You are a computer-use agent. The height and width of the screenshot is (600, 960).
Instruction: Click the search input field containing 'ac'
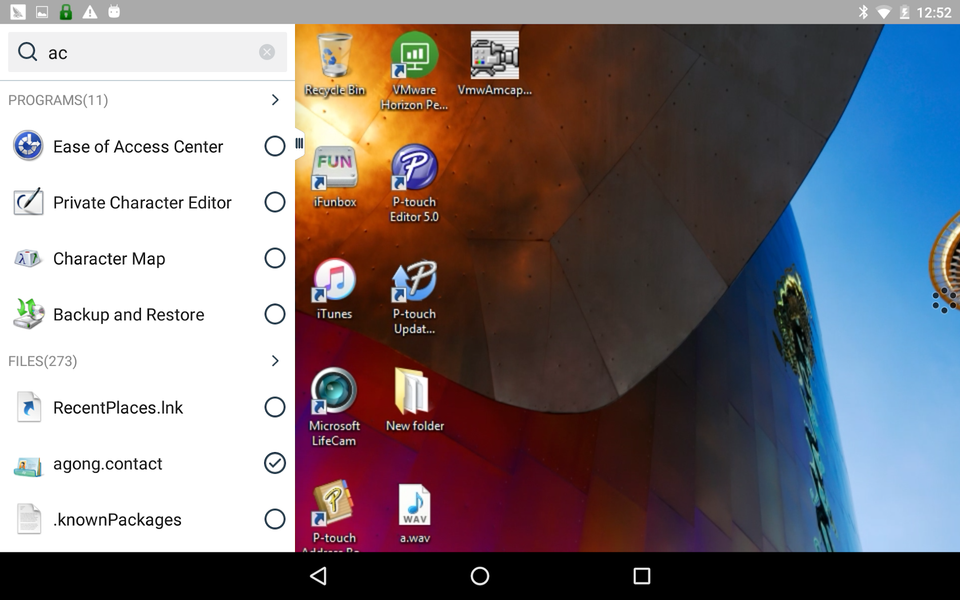[x=150, y=52]
